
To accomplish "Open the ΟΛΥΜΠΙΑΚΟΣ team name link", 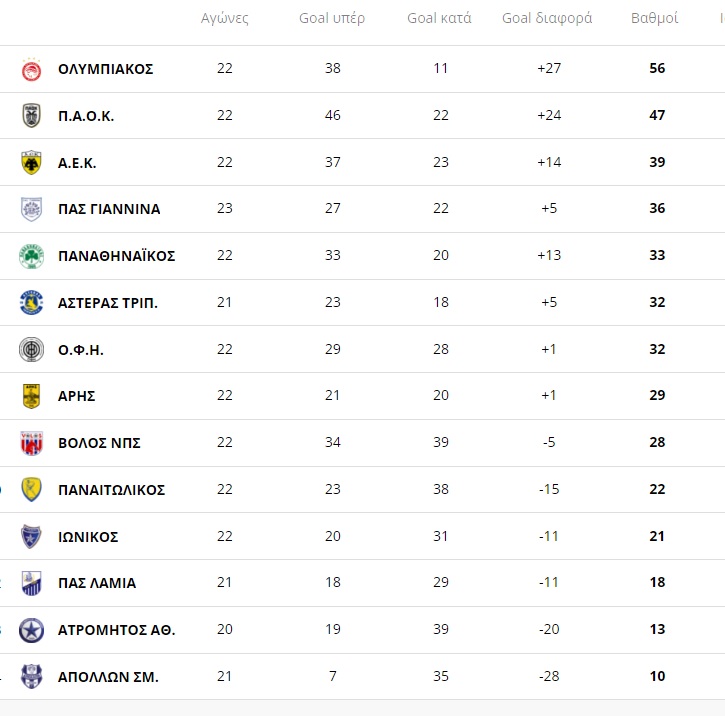I will click(105, 69).
